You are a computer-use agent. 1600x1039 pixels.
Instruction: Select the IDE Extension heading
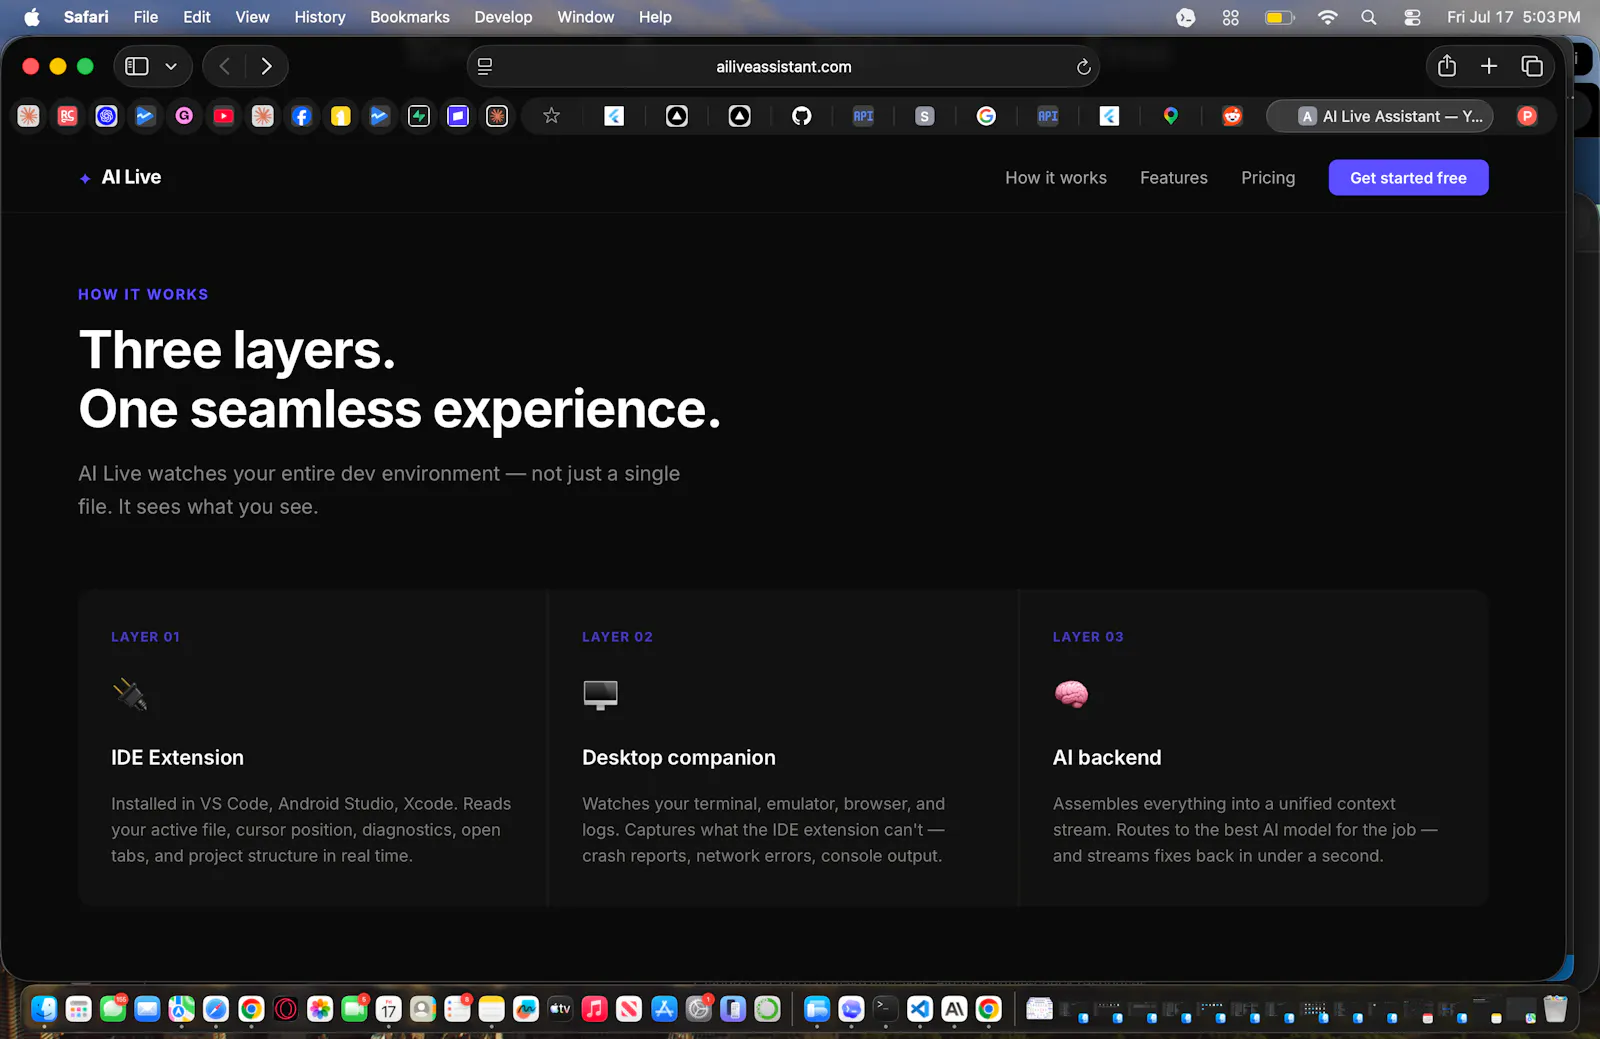(x=177, y=758)
